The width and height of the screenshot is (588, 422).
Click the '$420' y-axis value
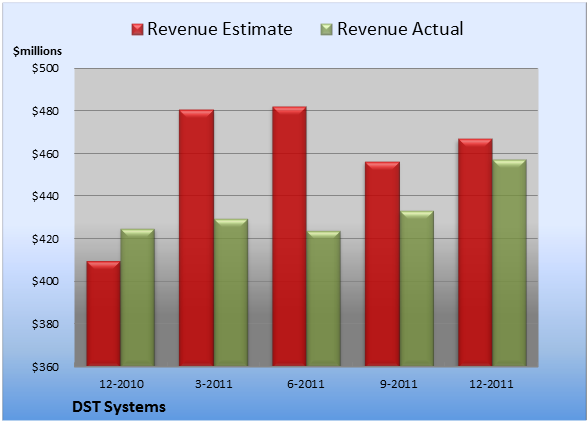click(x=45, y=239)
